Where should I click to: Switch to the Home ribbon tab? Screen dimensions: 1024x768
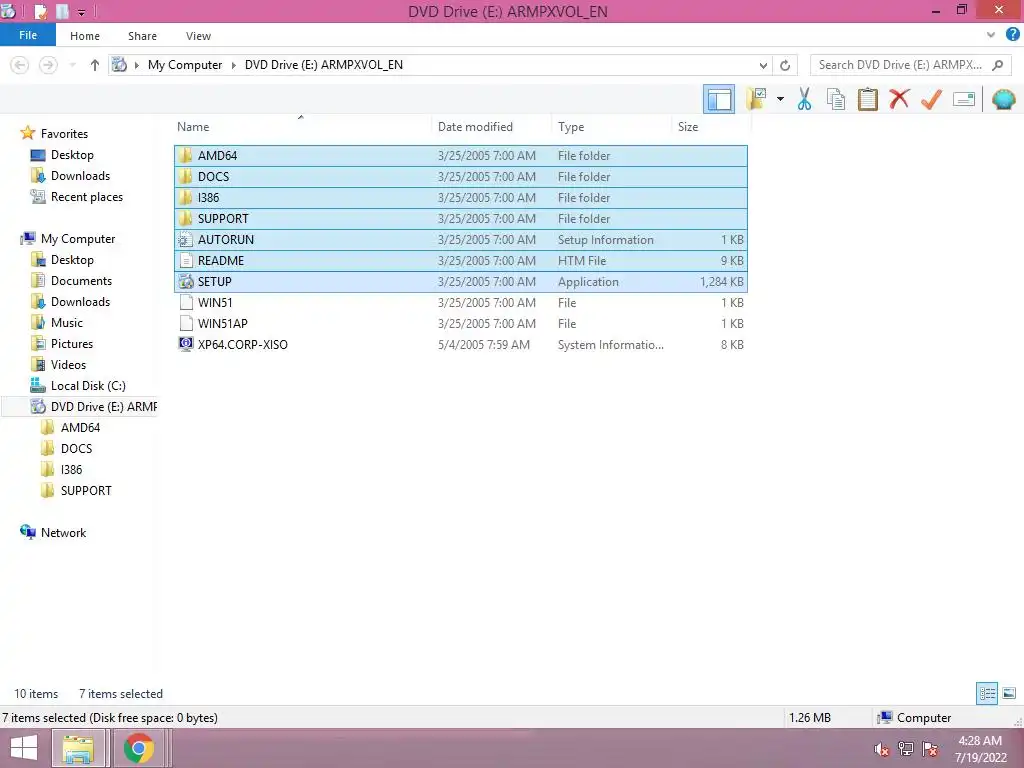(x=85, y=36)
